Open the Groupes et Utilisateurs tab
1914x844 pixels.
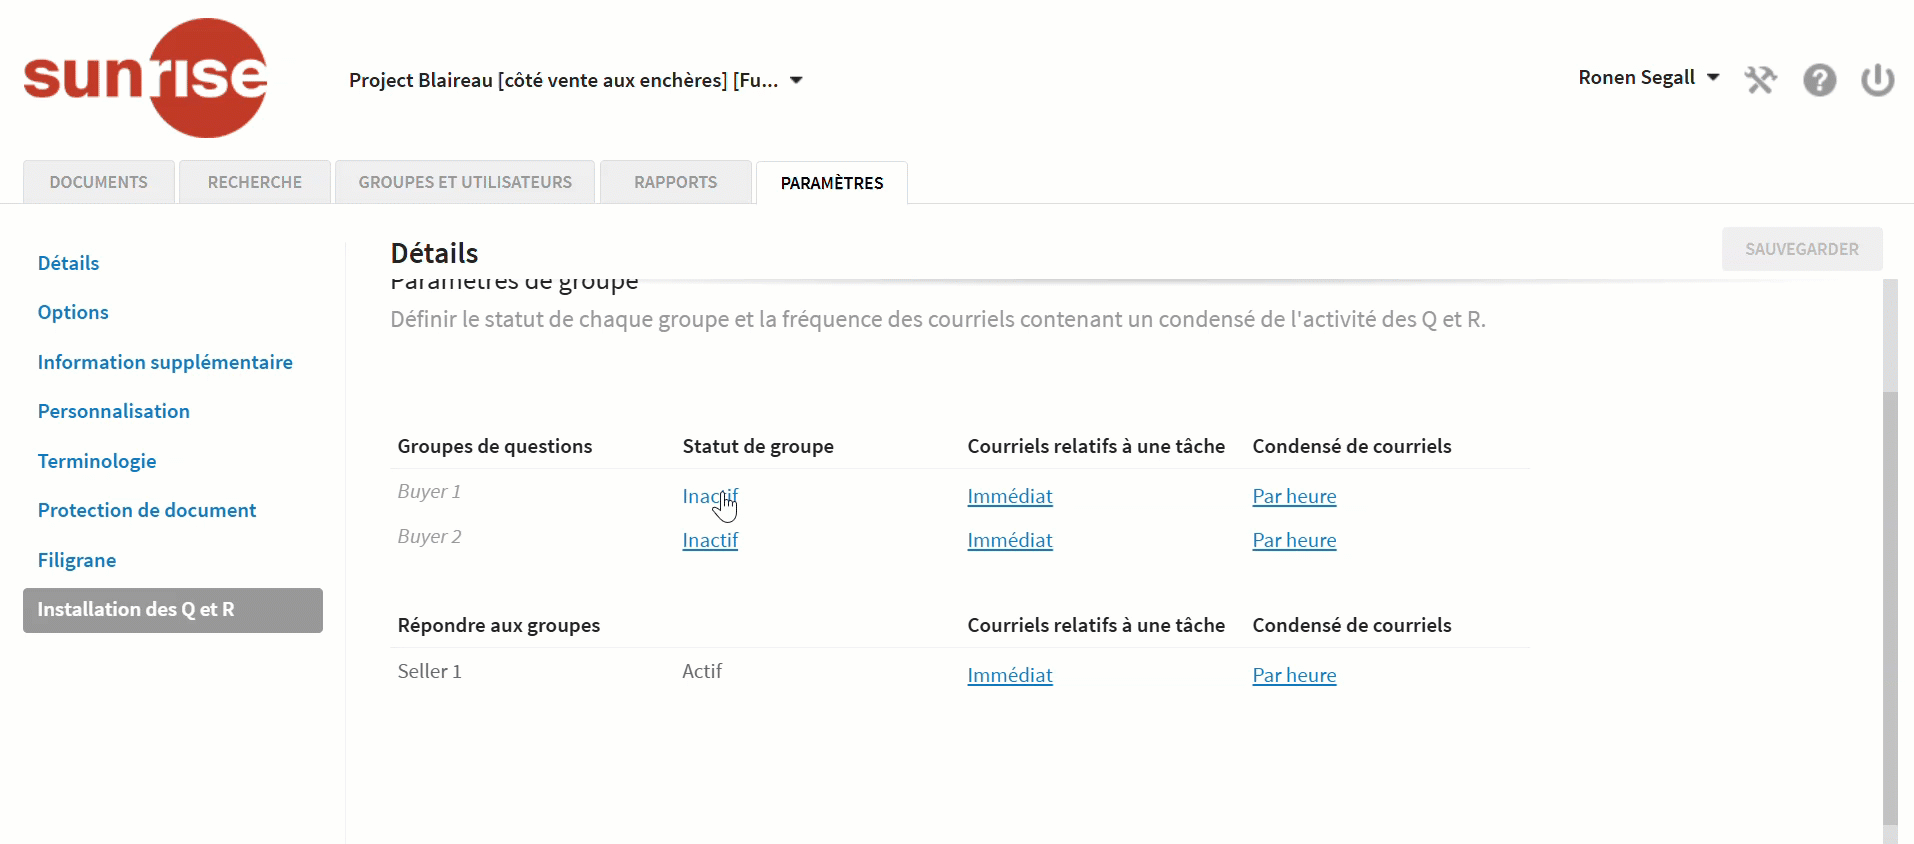click(x=465, y=182)
